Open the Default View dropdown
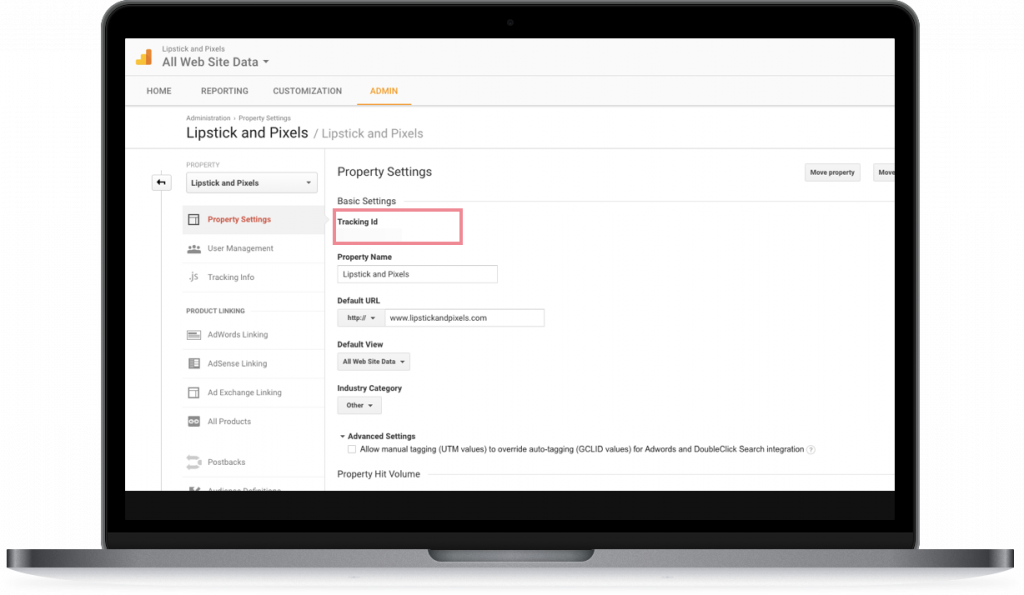1024x595 pixels. pos(374,362)
